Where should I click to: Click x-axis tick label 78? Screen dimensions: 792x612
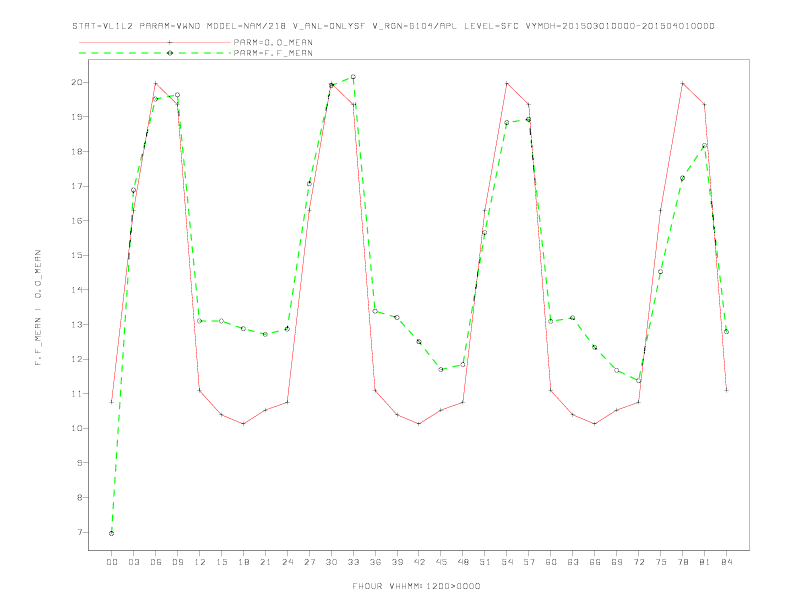click(x=682, y=562)
